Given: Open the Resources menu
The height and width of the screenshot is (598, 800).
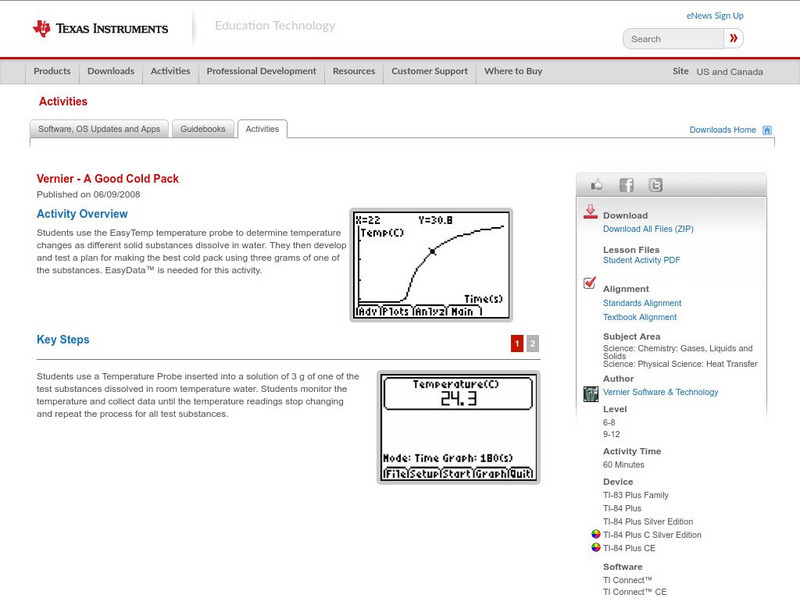Looking at the screenshot, I should click(x=354, y=71).
